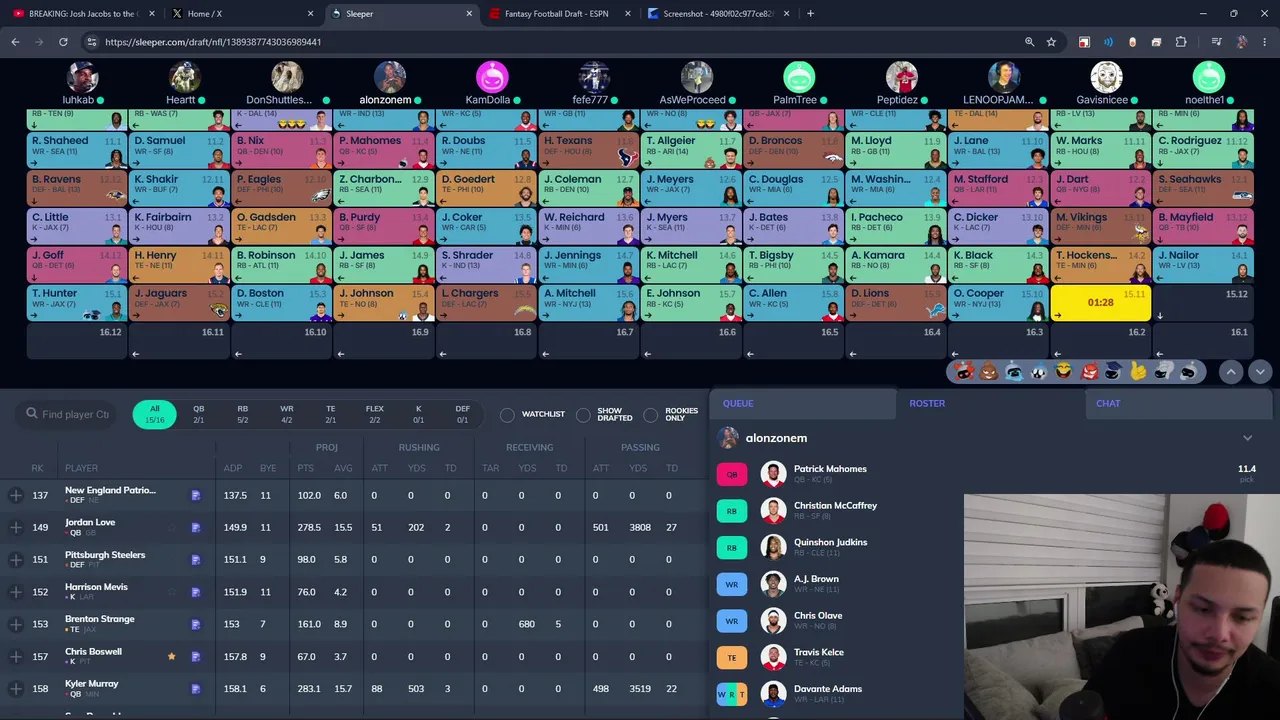The width and height of the screenshot is (1280, 720).
Task: Open the KamDolla manager avatar
Action: (x=492, y=77)
